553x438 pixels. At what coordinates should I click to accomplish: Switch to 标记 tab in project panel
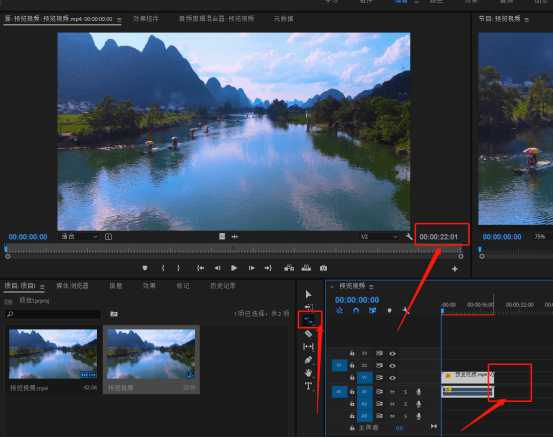tap(183, 286)
